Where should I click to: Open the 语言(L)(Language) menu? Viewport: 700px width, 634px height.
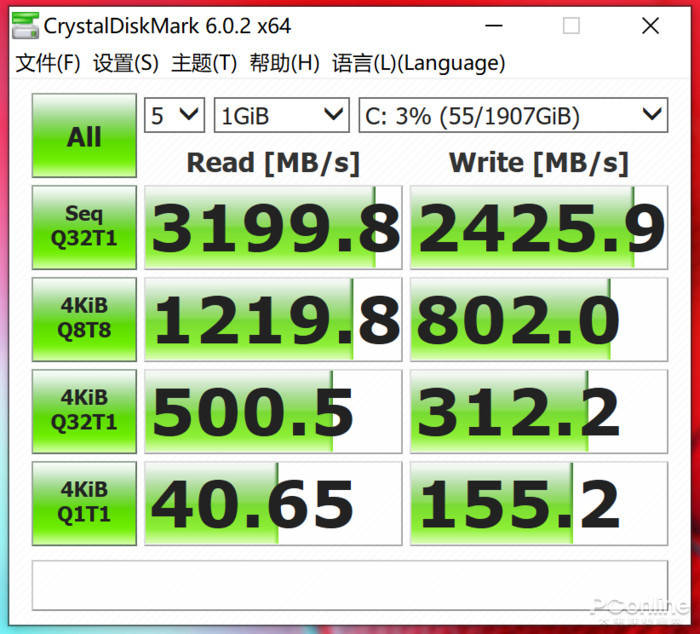coord(418,63)
